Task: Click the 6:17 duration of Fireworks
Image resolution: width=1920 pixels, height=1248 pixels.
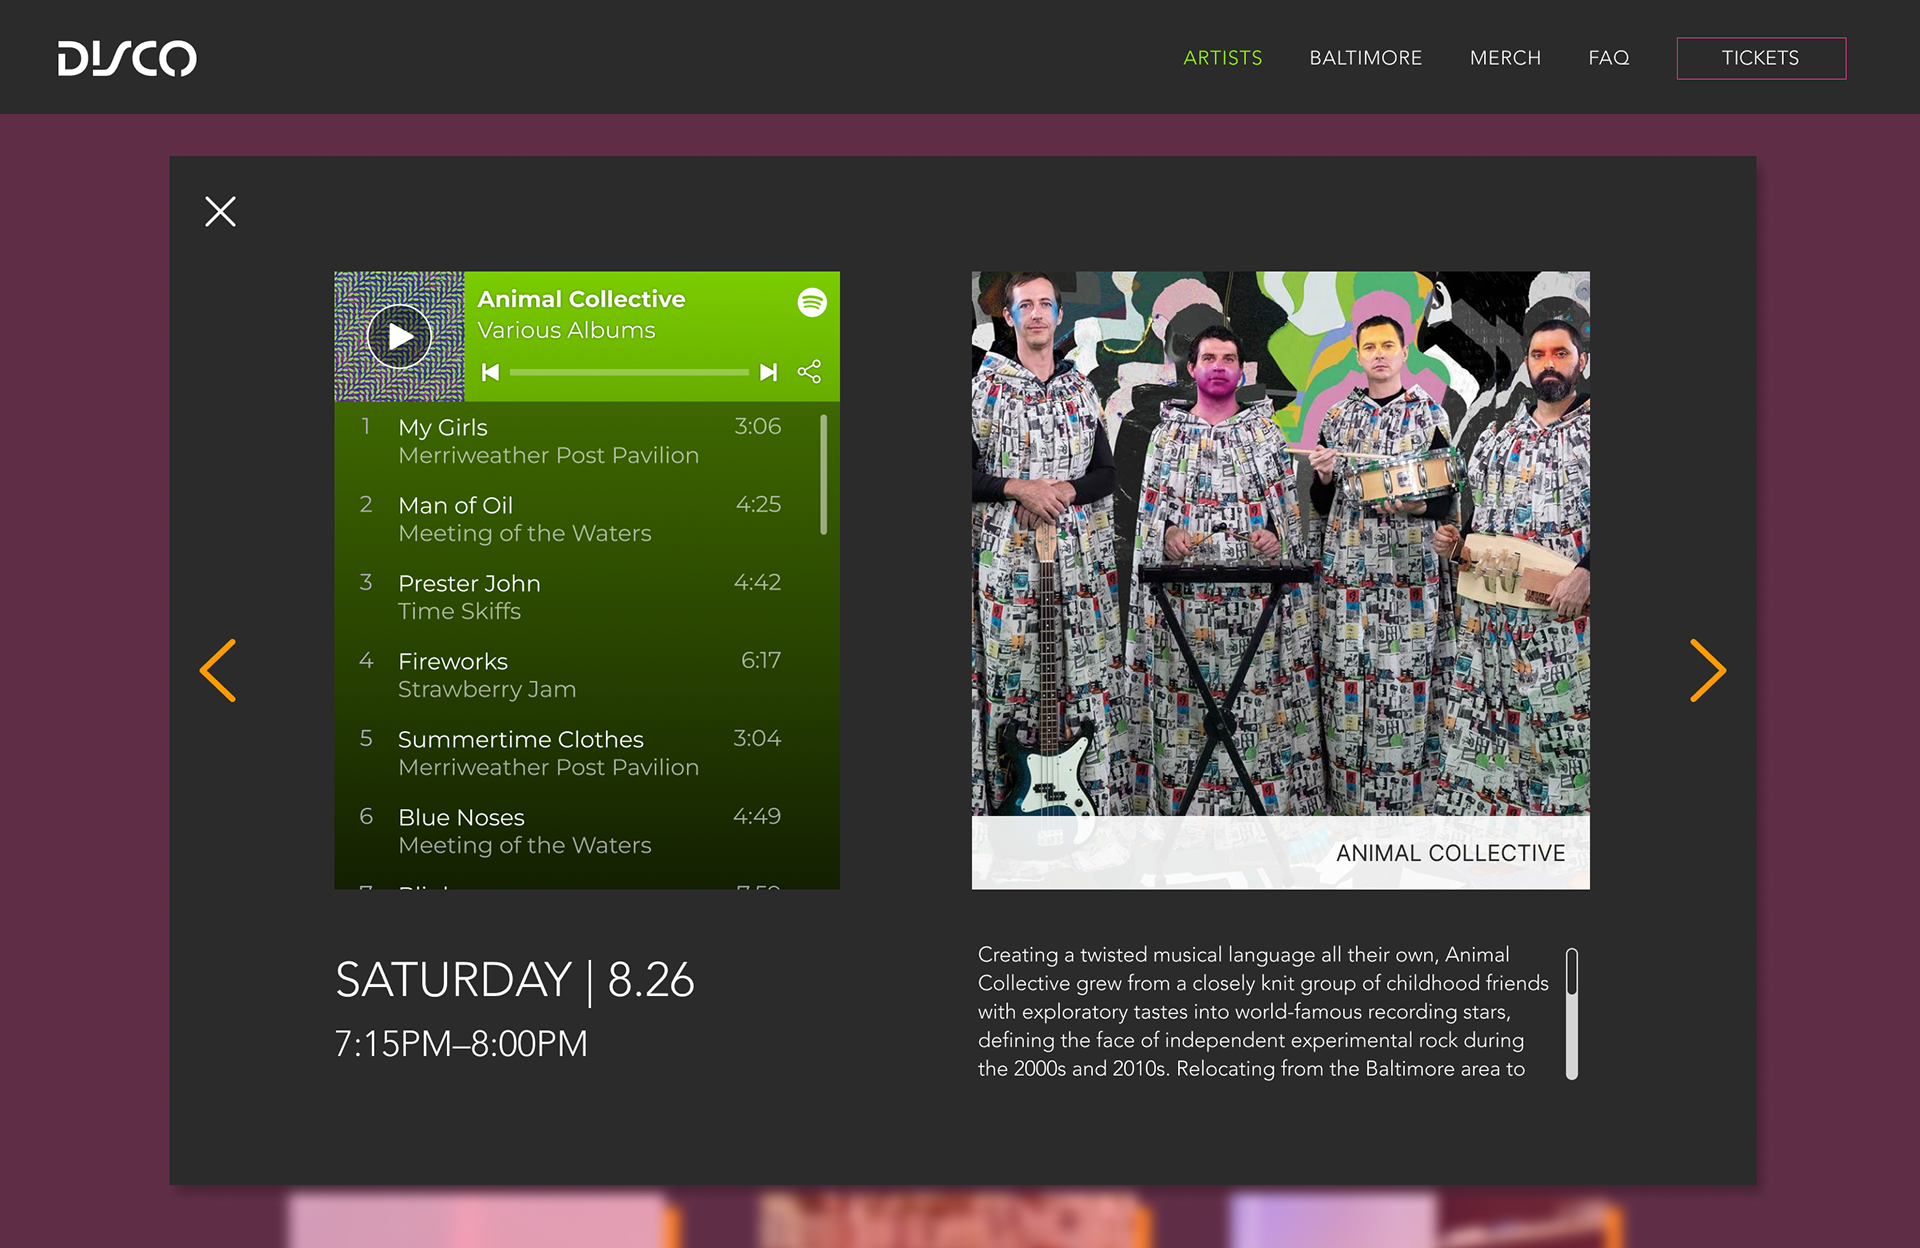Action: [x=761, y=660]
